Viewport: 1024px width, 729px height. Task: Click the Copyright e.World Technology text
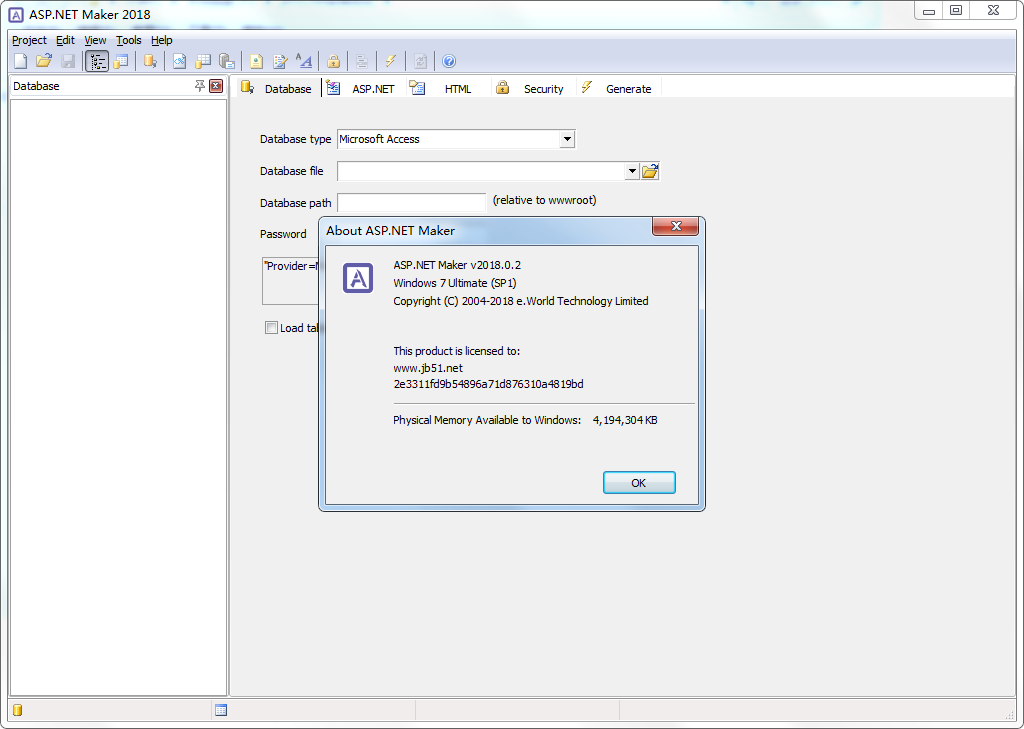click(x=520, y=301)
